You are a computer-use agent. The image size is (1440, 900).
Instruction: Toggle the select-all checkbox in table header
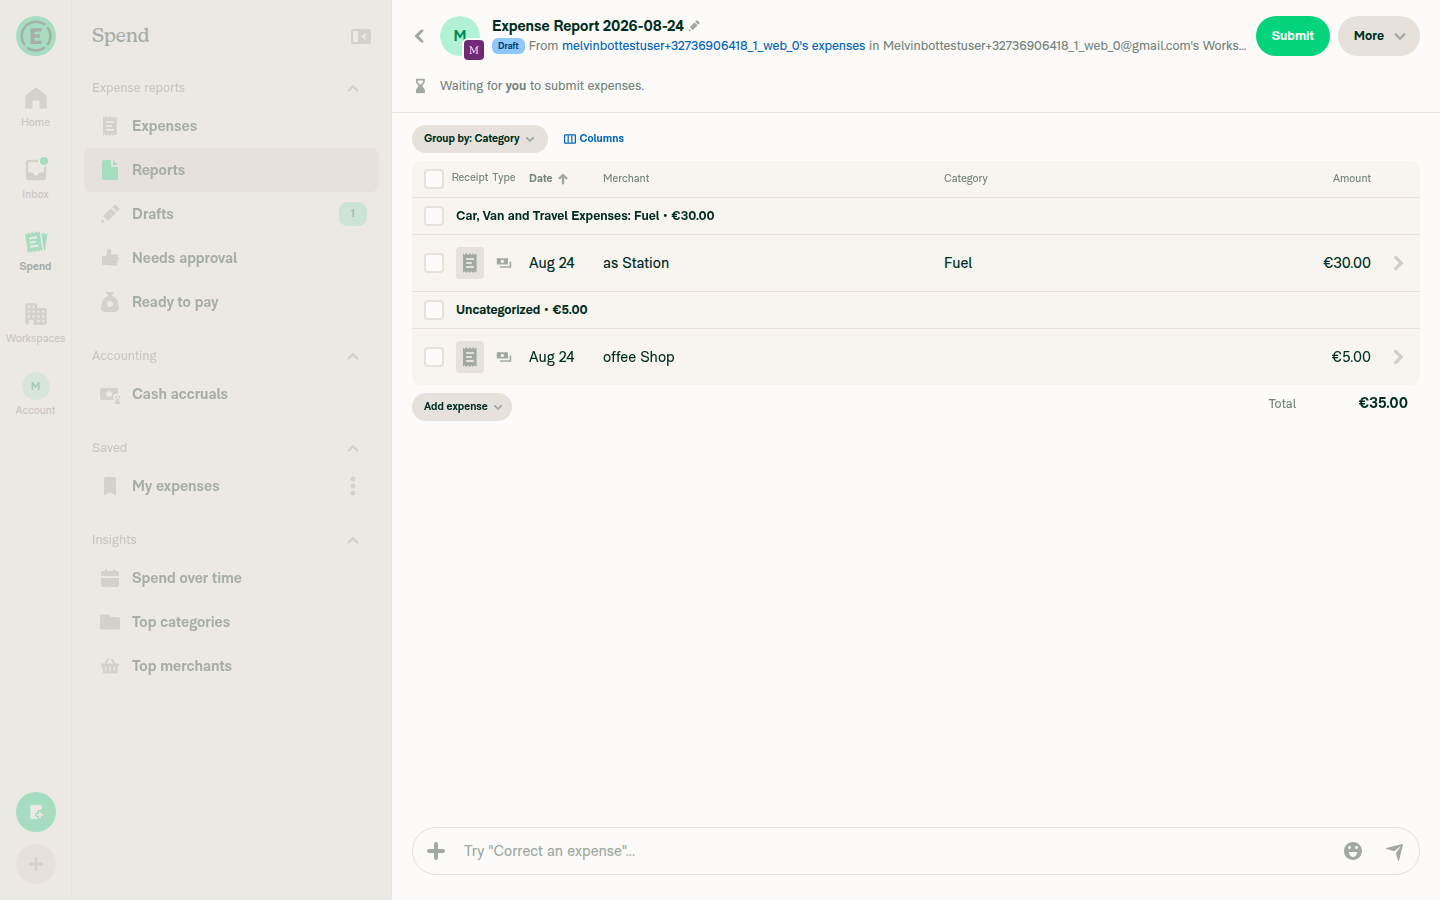[x=434, y=179]
